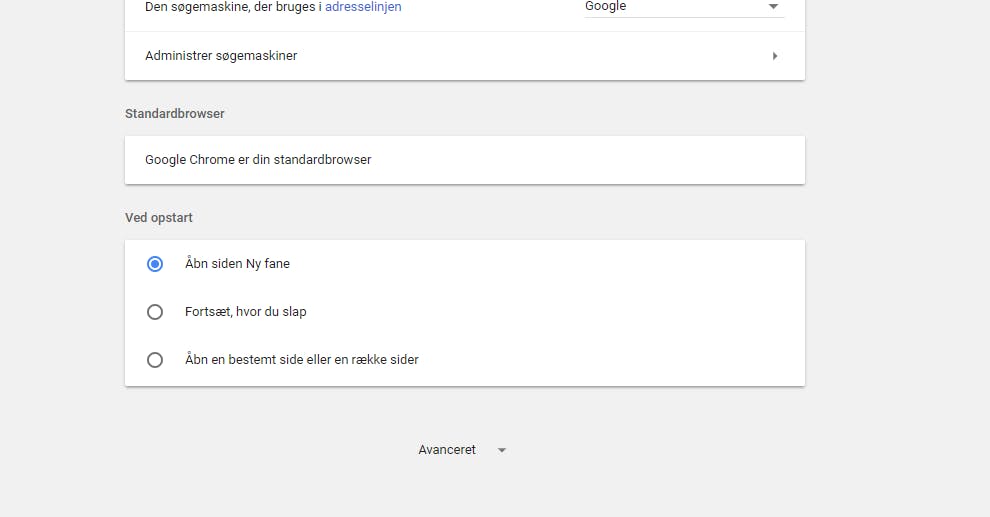This screenshot has width=990, height=517.
Task: Click the 'Standardbrowser' section heading
Action: [x=175, y=114]
